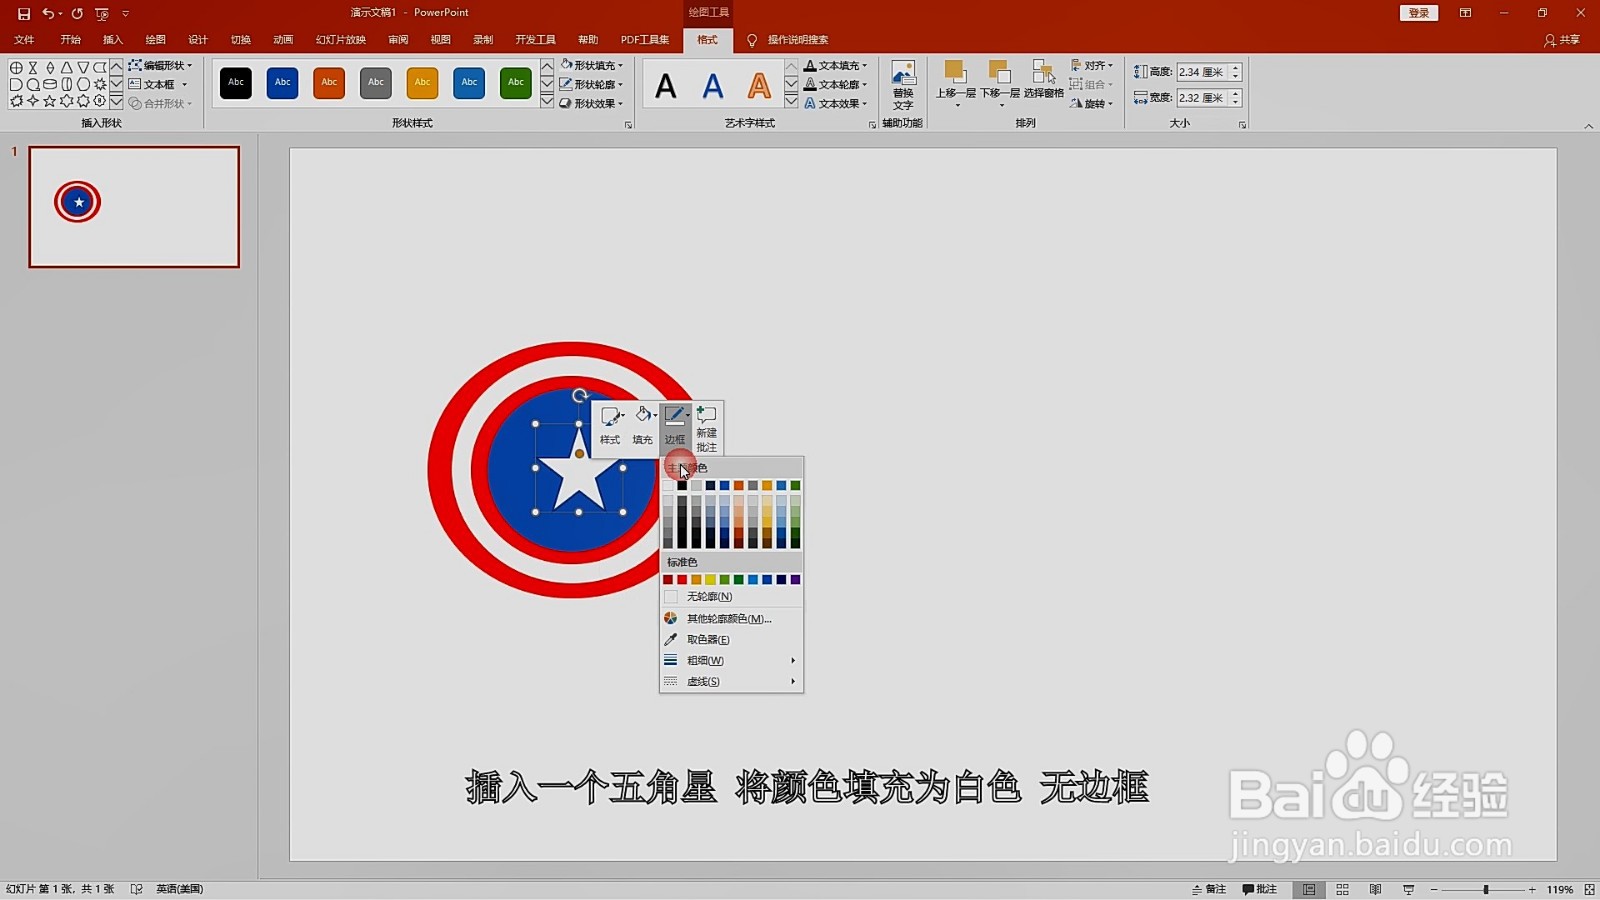Open 形状效果 (Shape Effects) in the ribbon
The height and width of the screenshot is (900, 1600).
(x=591, y=103)
